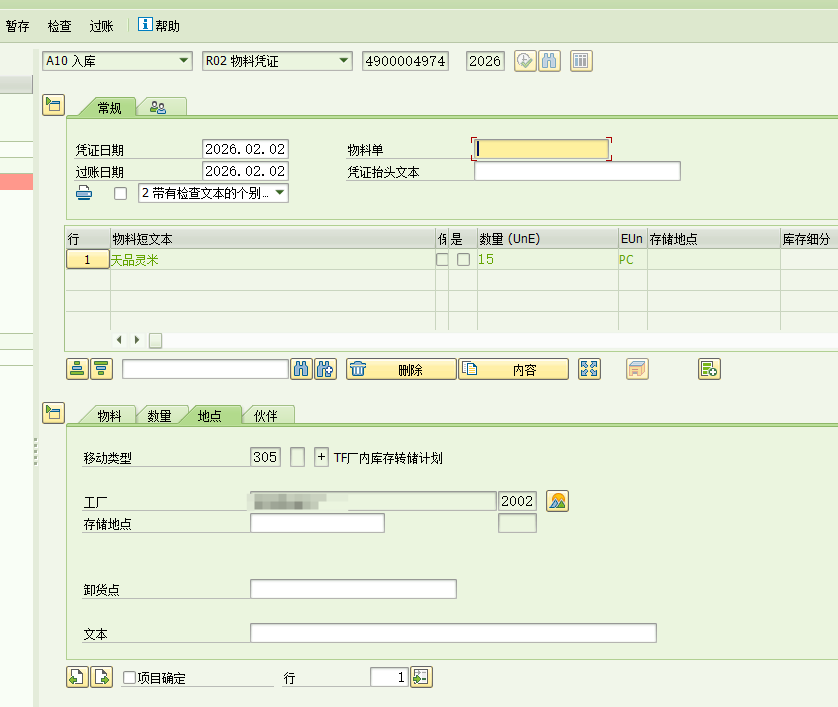Image resolution: width=838 pixels, height=707 pixels.
Task: Click the execute icon beside year 2026
Action: (525, 61)
